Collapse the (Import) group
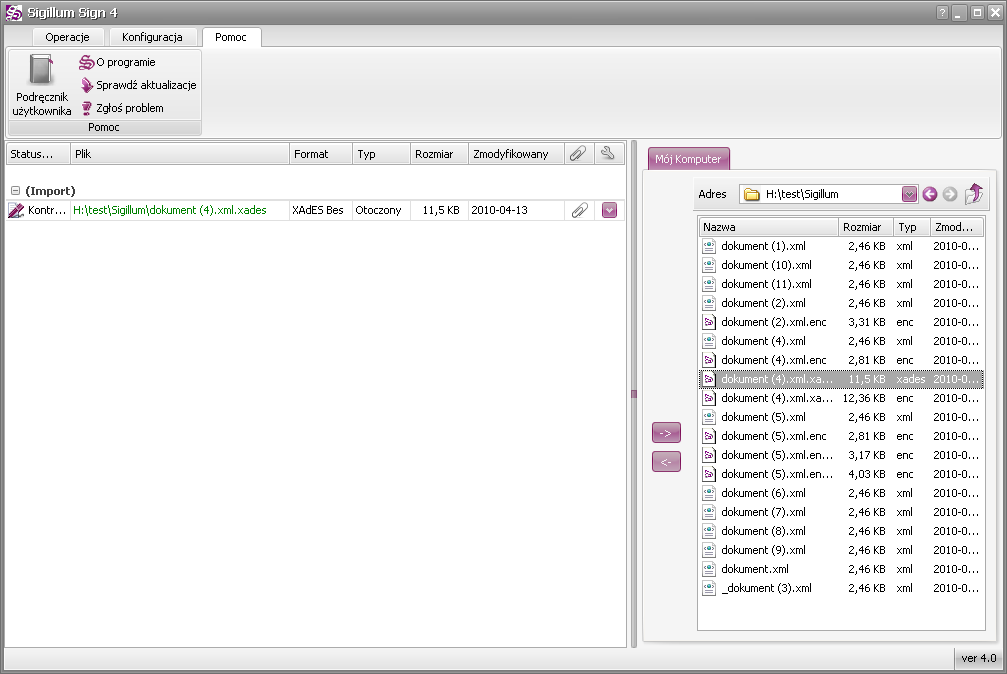 coord(15,191)
